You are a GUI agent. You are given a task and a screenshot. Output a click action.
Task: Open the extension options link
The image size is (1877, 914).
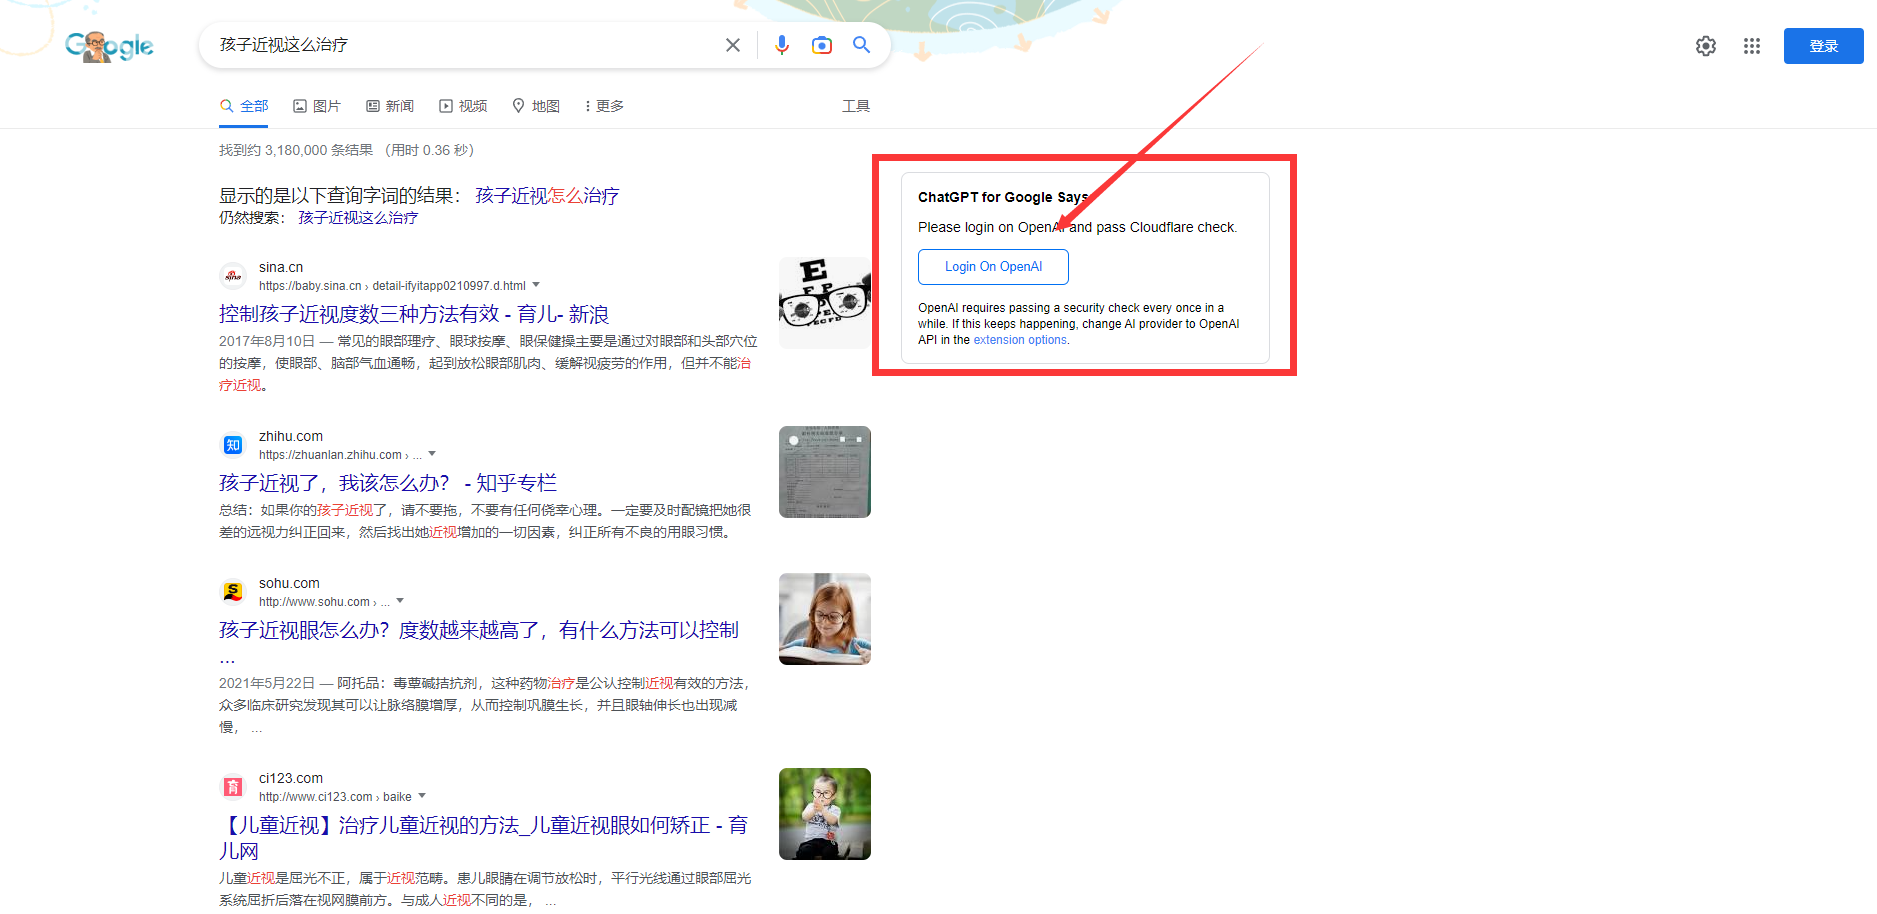(x=1020, y=340)
